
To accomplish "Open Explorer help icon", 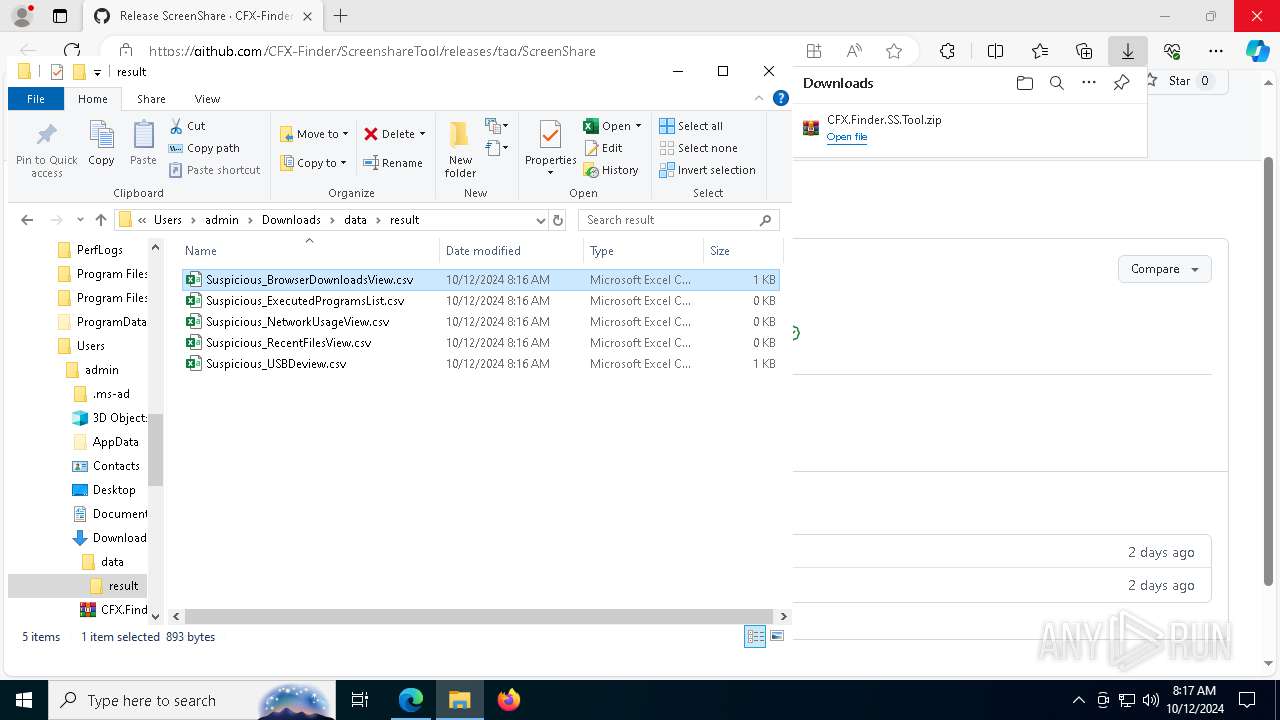I will pyautogui.click(x=781, y=98).
